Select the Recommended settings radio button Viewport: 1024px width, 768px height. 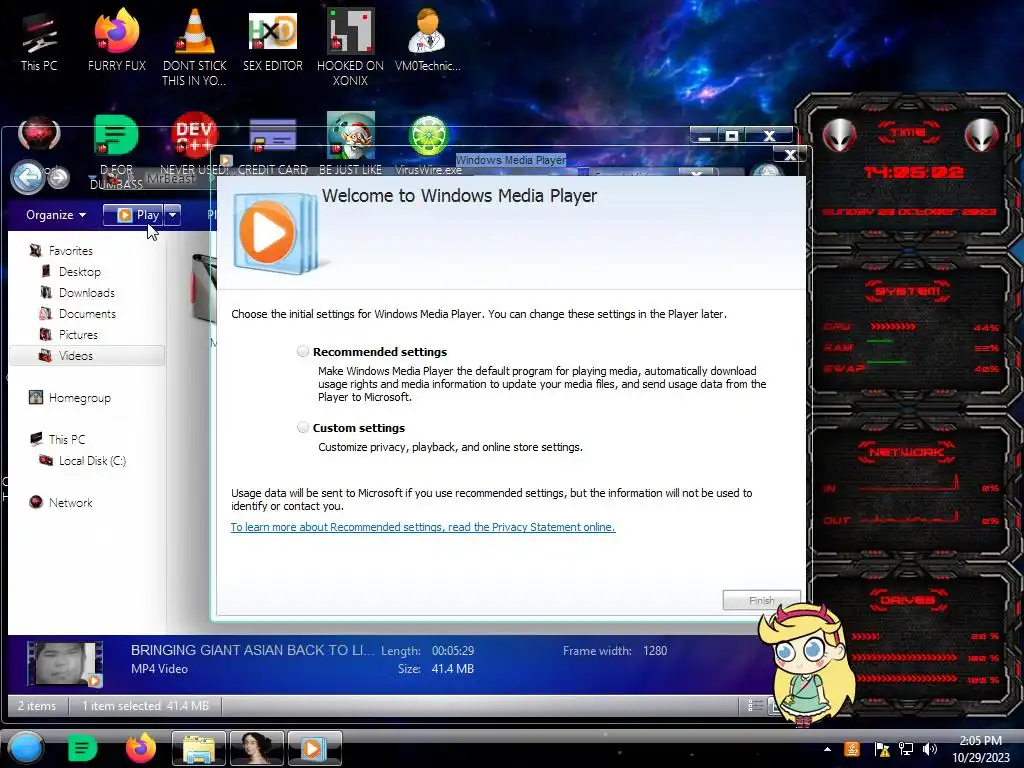tap(302, 351)
